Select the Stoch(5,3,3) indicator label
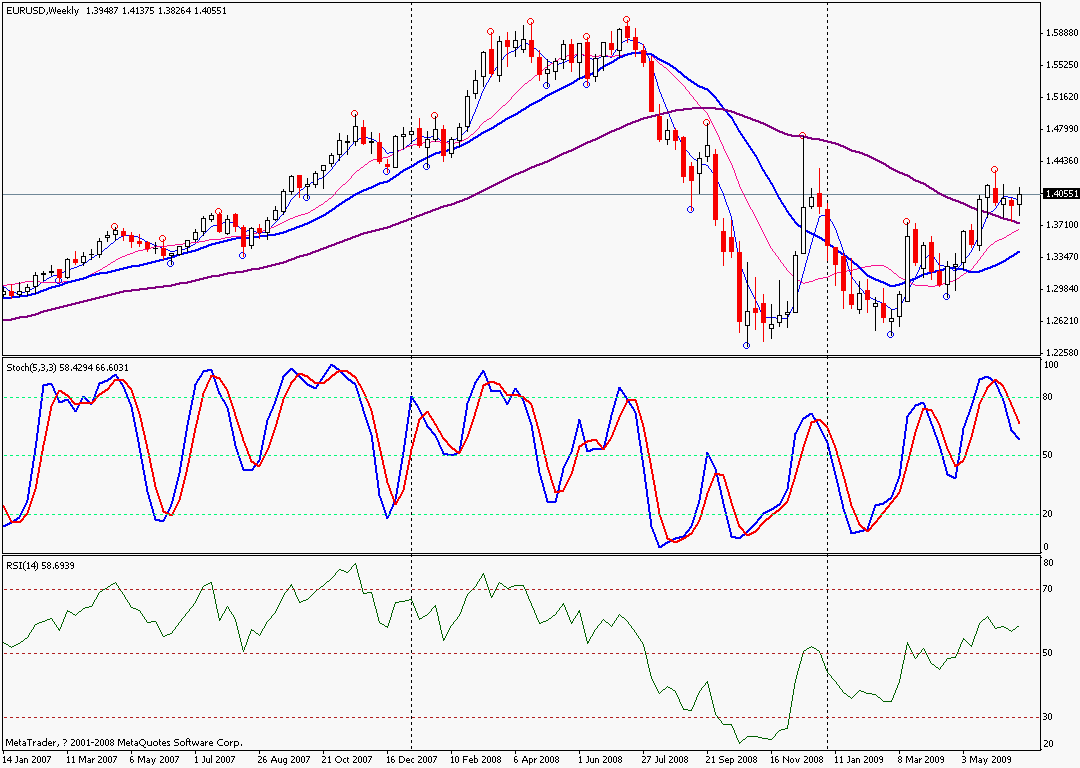 (31, 368)
